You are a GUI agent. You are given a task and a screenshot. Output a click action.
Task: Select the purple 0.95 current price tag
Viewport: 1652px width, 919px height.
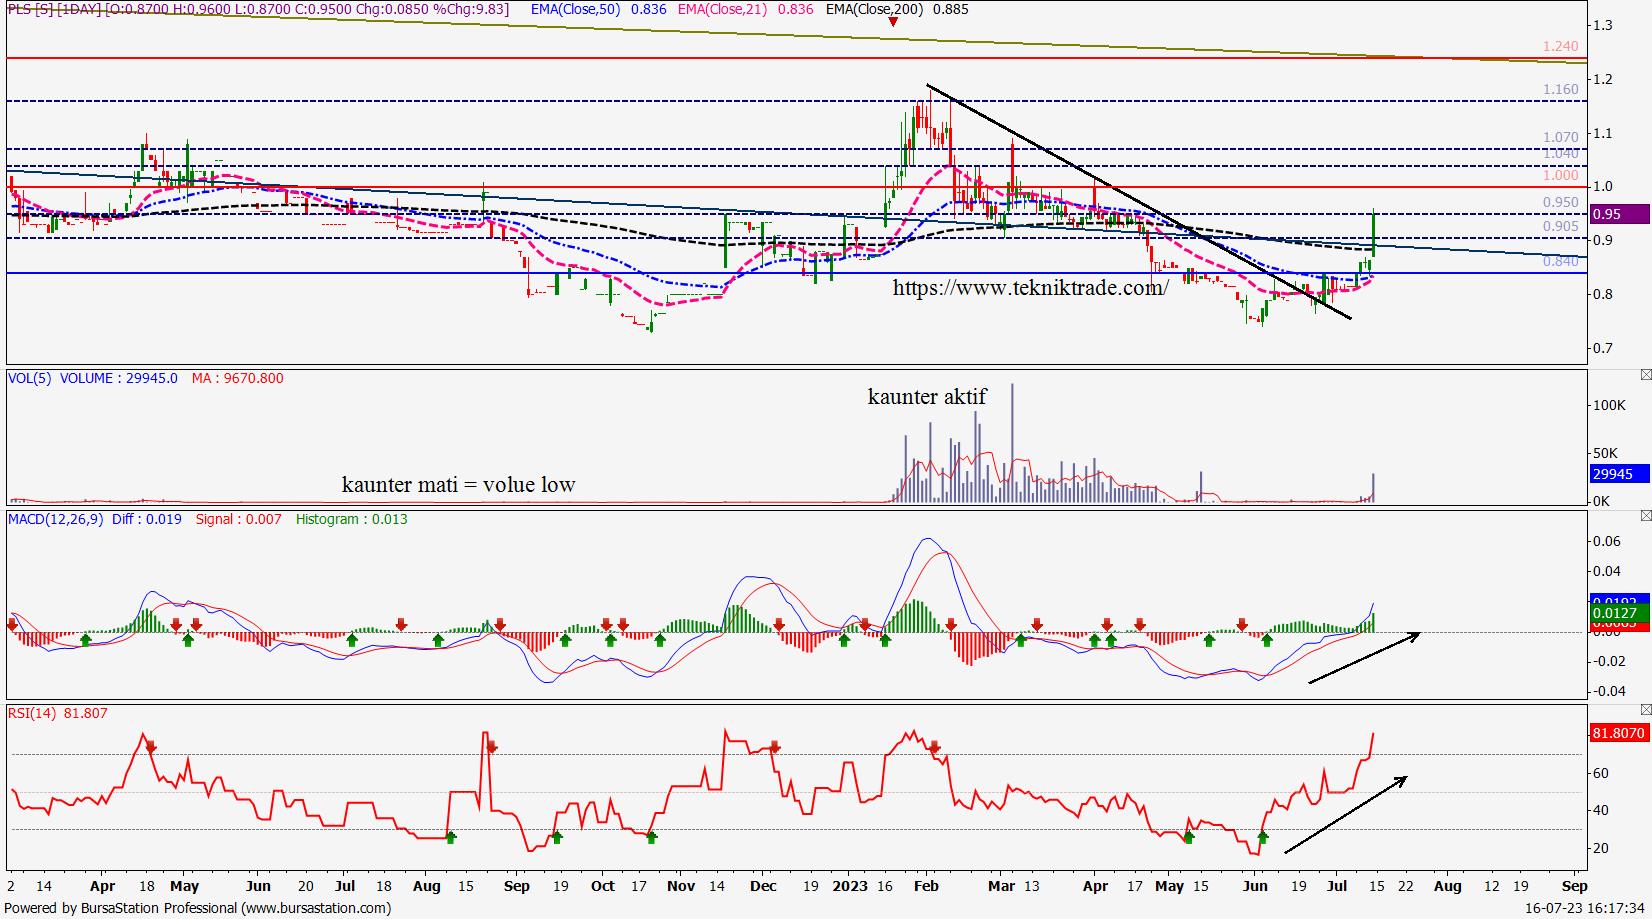click(x=1618, y=214)
